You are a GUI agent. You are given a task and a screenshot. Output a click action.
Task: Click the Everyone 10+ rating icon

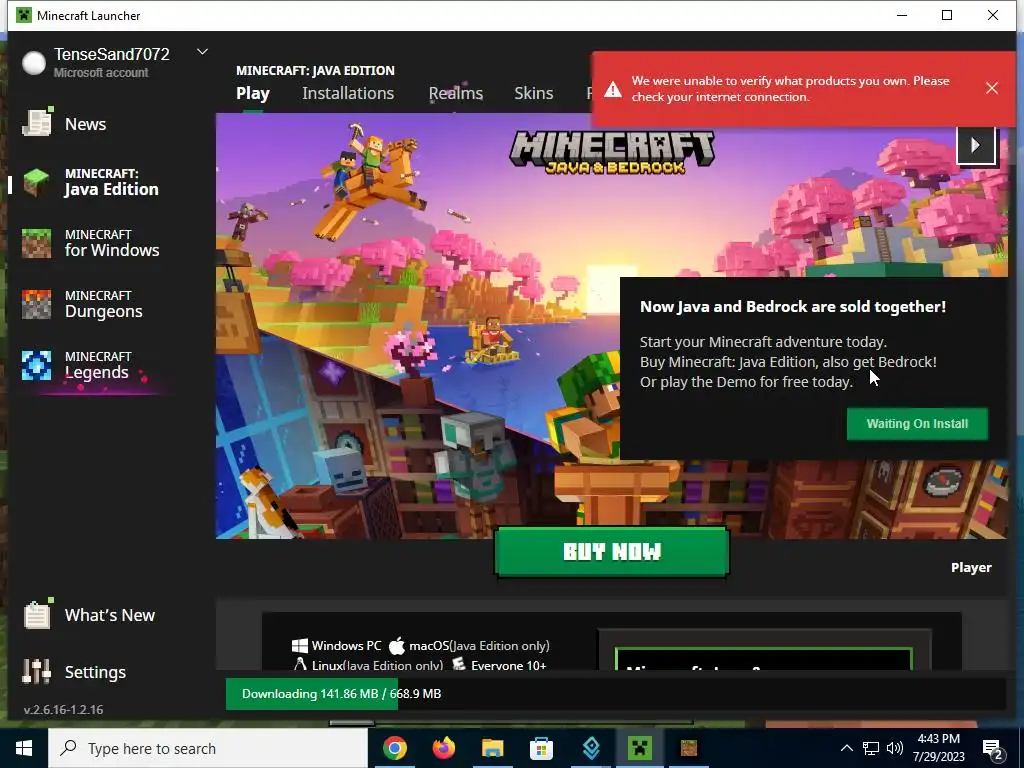point(459,664)
